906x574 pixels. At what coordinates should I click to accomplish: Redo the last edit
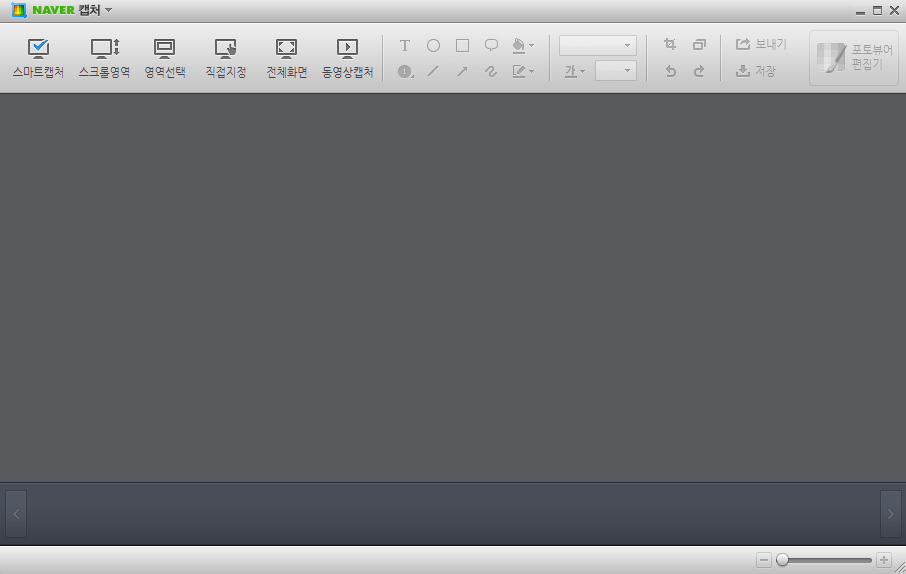click(699, 71)
